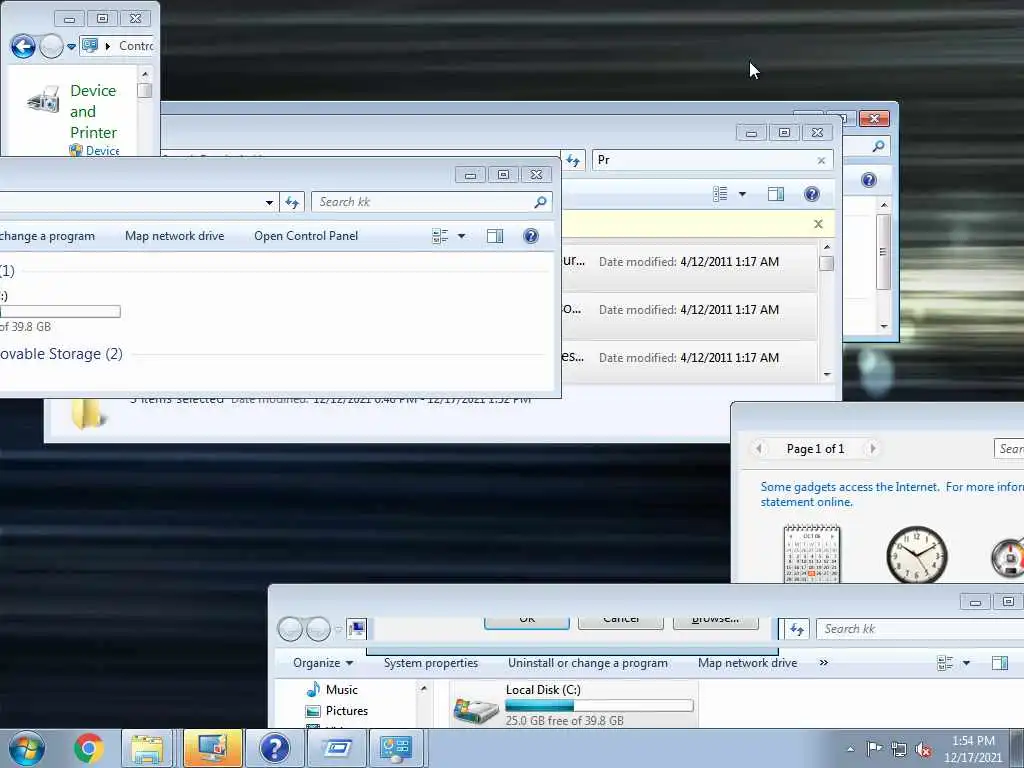Click 'System properties' in bottom window
This screenshot has width=1024, height=768.
[x=431, y=663]
